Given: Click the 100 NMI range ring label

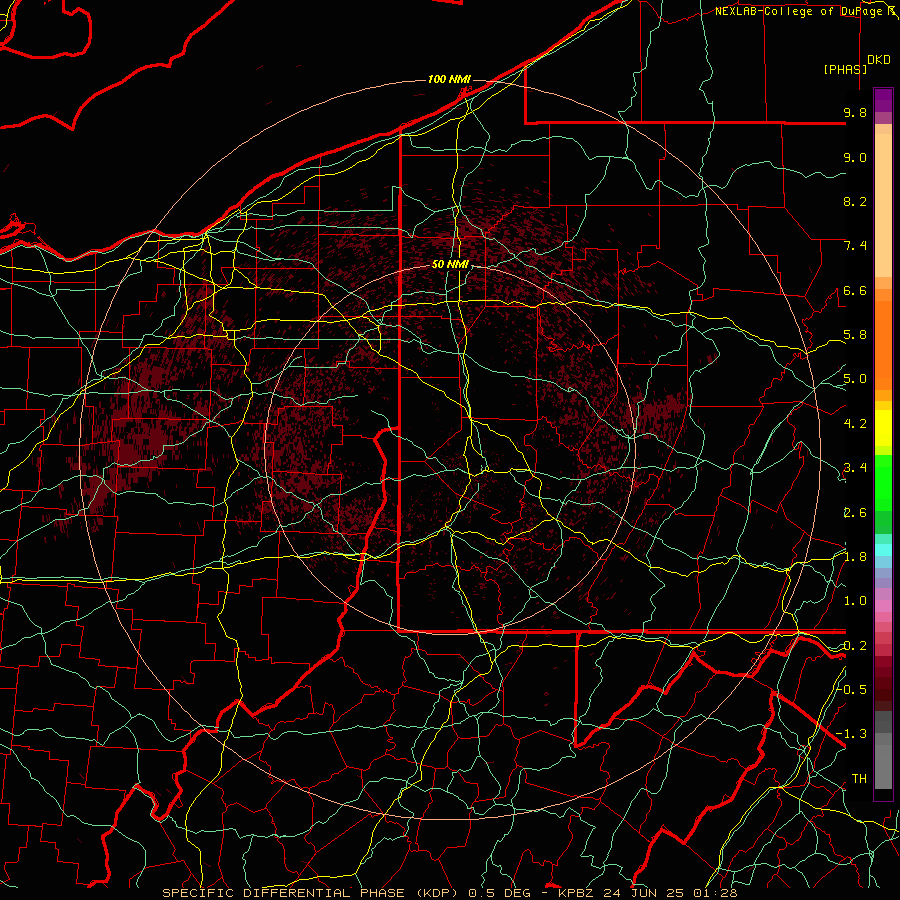Looking at the screenshot, I should click(x=449, y=79).
